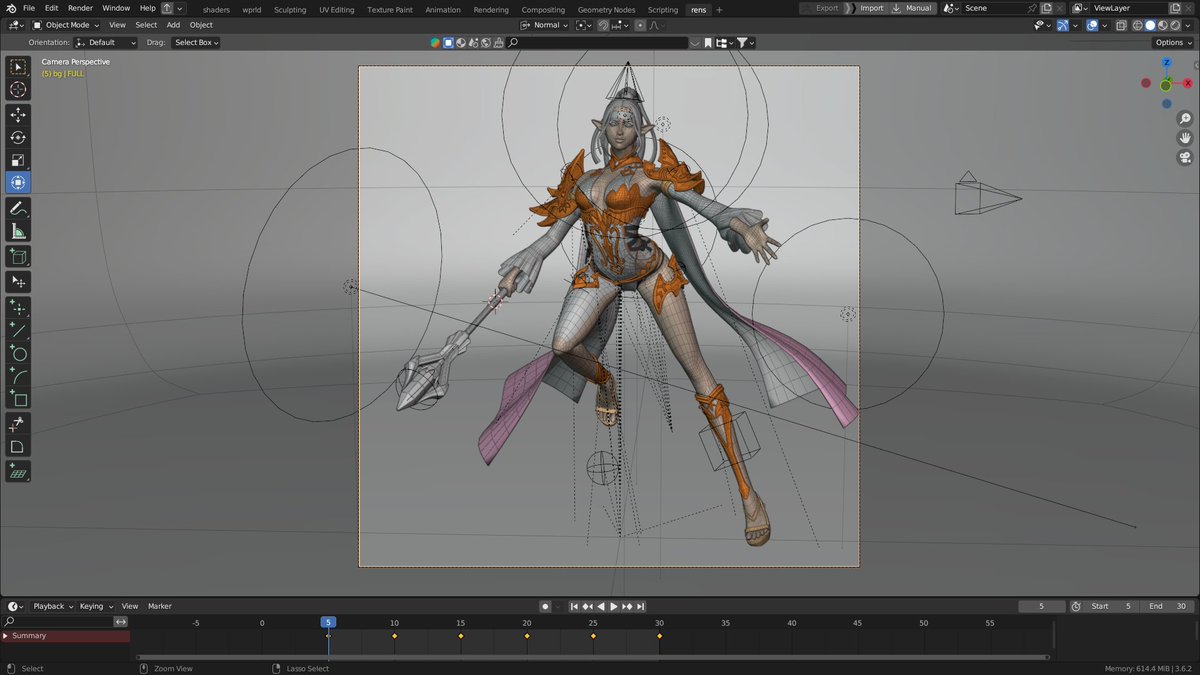The image size is (1200, 675).
Task: Toggle auto keying record button
Action: click(545, 606)
